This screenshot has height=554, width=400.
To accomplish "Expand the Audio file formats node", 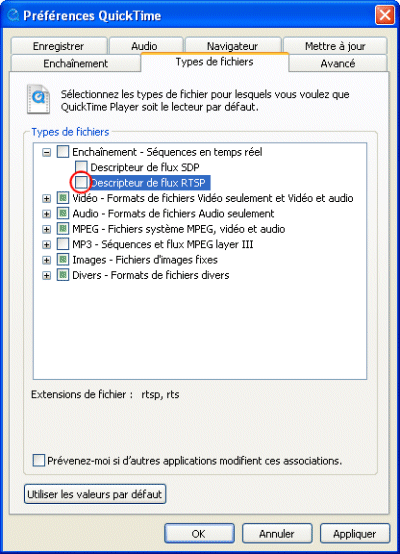I will (46, 214).
